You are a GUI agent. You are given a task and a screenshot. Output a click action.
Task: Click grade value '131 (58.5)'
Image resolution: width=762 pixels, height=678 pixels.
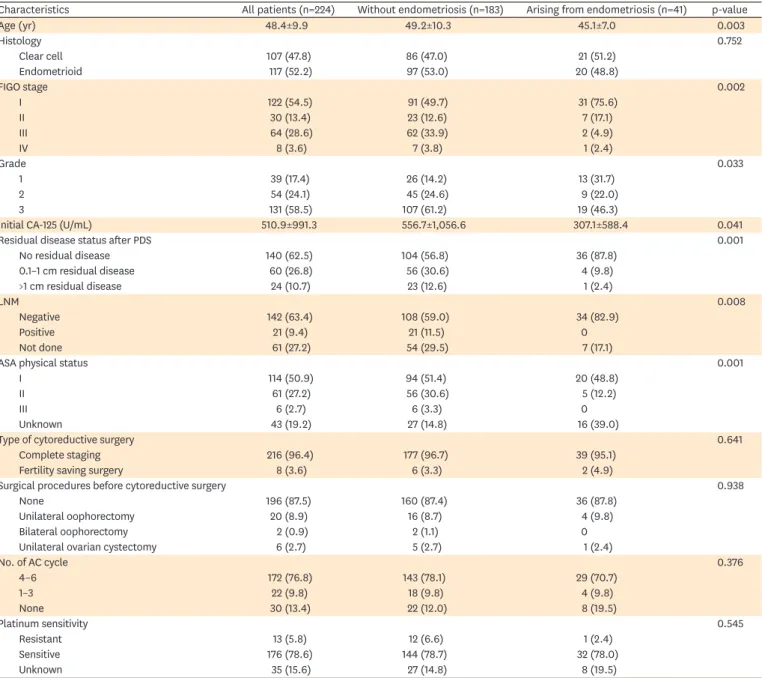(x=290, y=209)
